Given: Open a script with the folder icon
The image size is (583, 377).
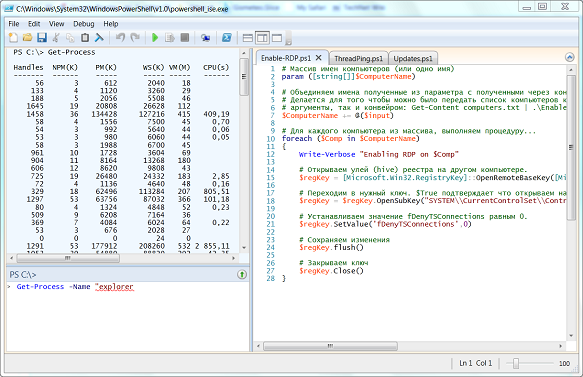Looking at the screenshot, I should [x=27, y=38].
